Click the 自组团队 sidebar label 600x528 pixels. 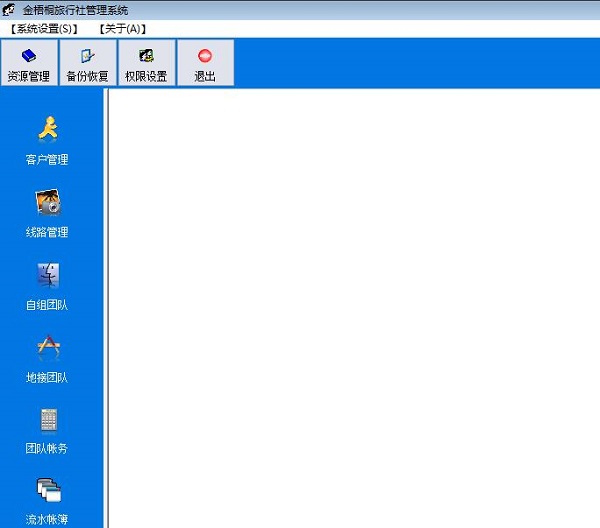tap(47, 305)
